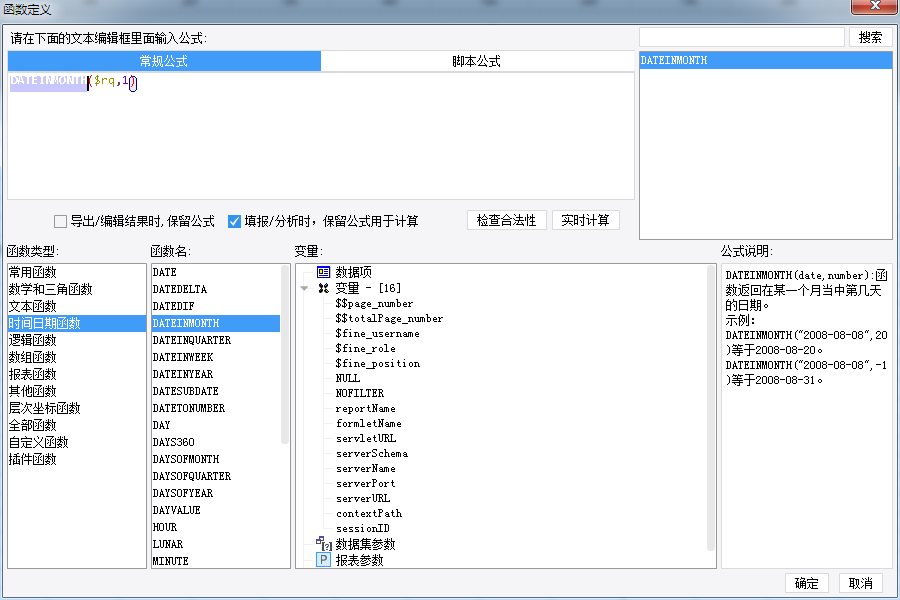This screenshot has width=900, height=600.
Task: Click the 检查合法性 button
Action: [506, 220]
